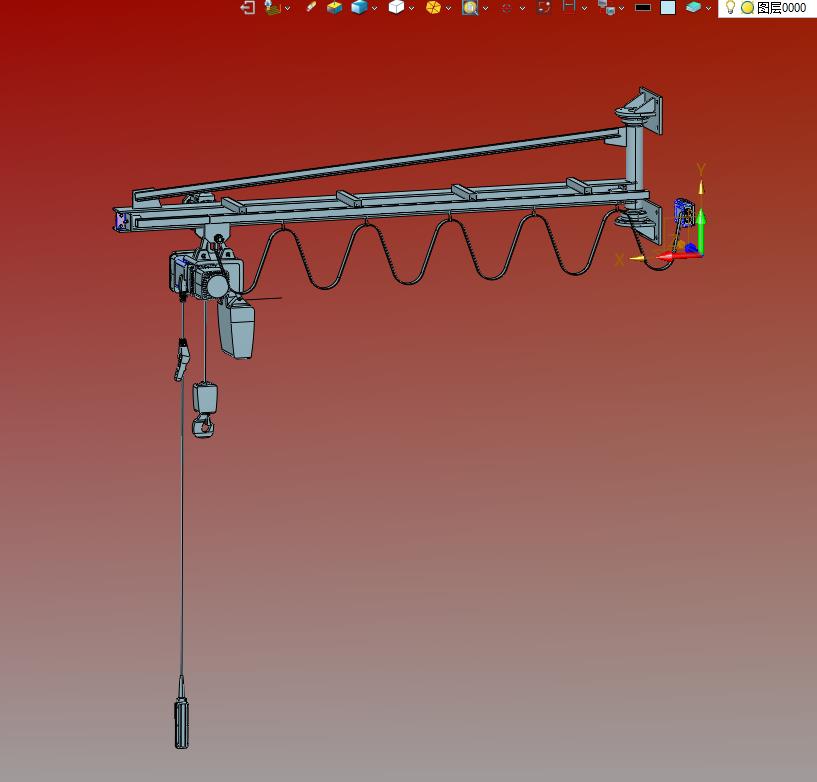Select the blue electrical box near the triad
The image size is (817, 782).
coord(683,213)
